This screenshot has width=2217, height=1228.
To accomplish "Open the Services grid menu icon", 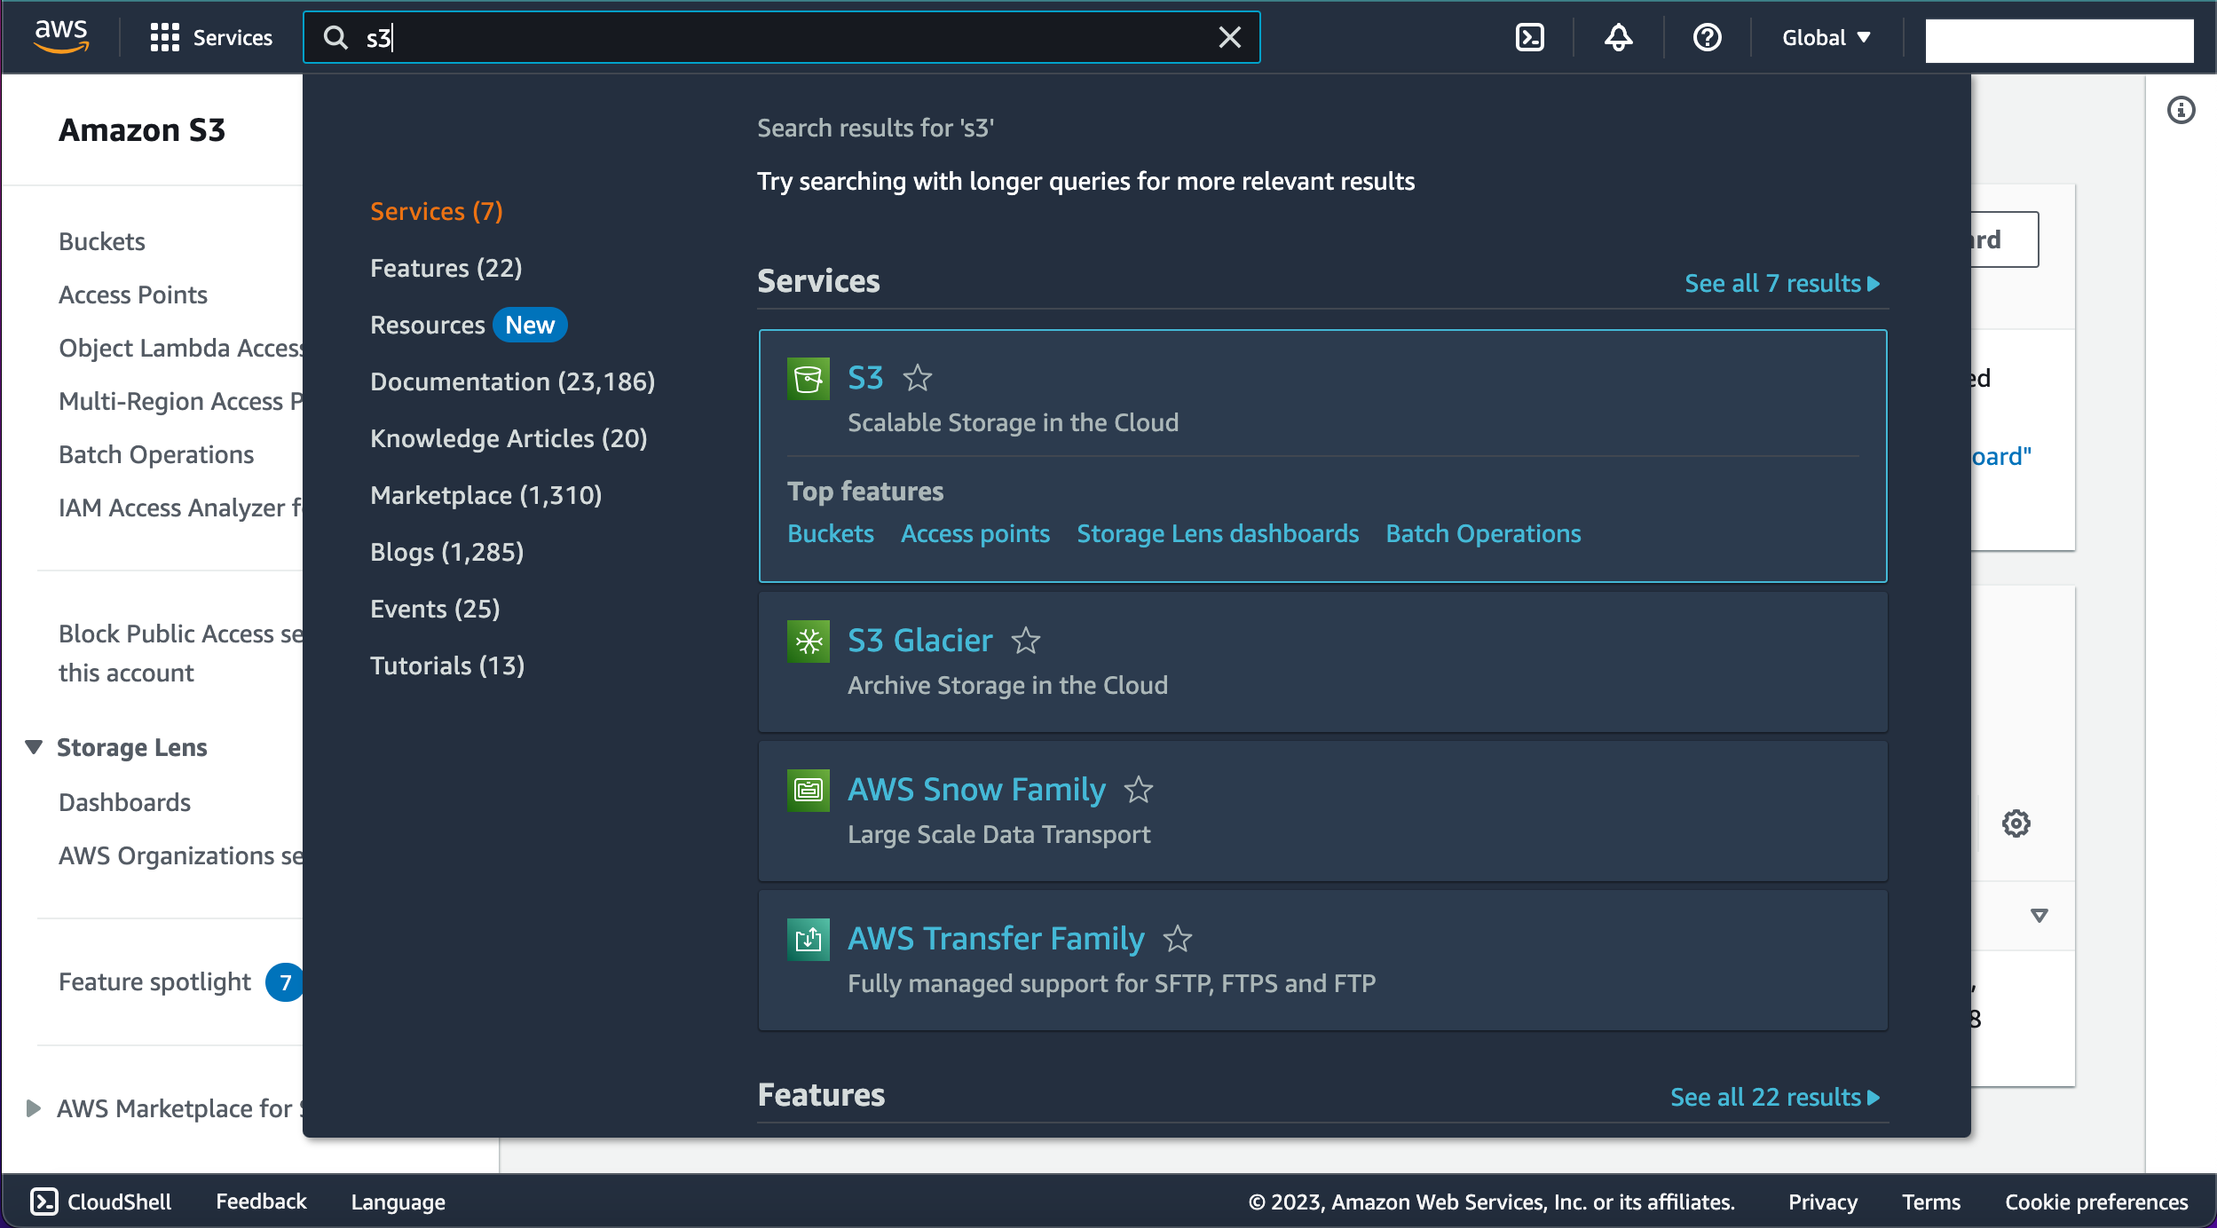I will [164, 38].
